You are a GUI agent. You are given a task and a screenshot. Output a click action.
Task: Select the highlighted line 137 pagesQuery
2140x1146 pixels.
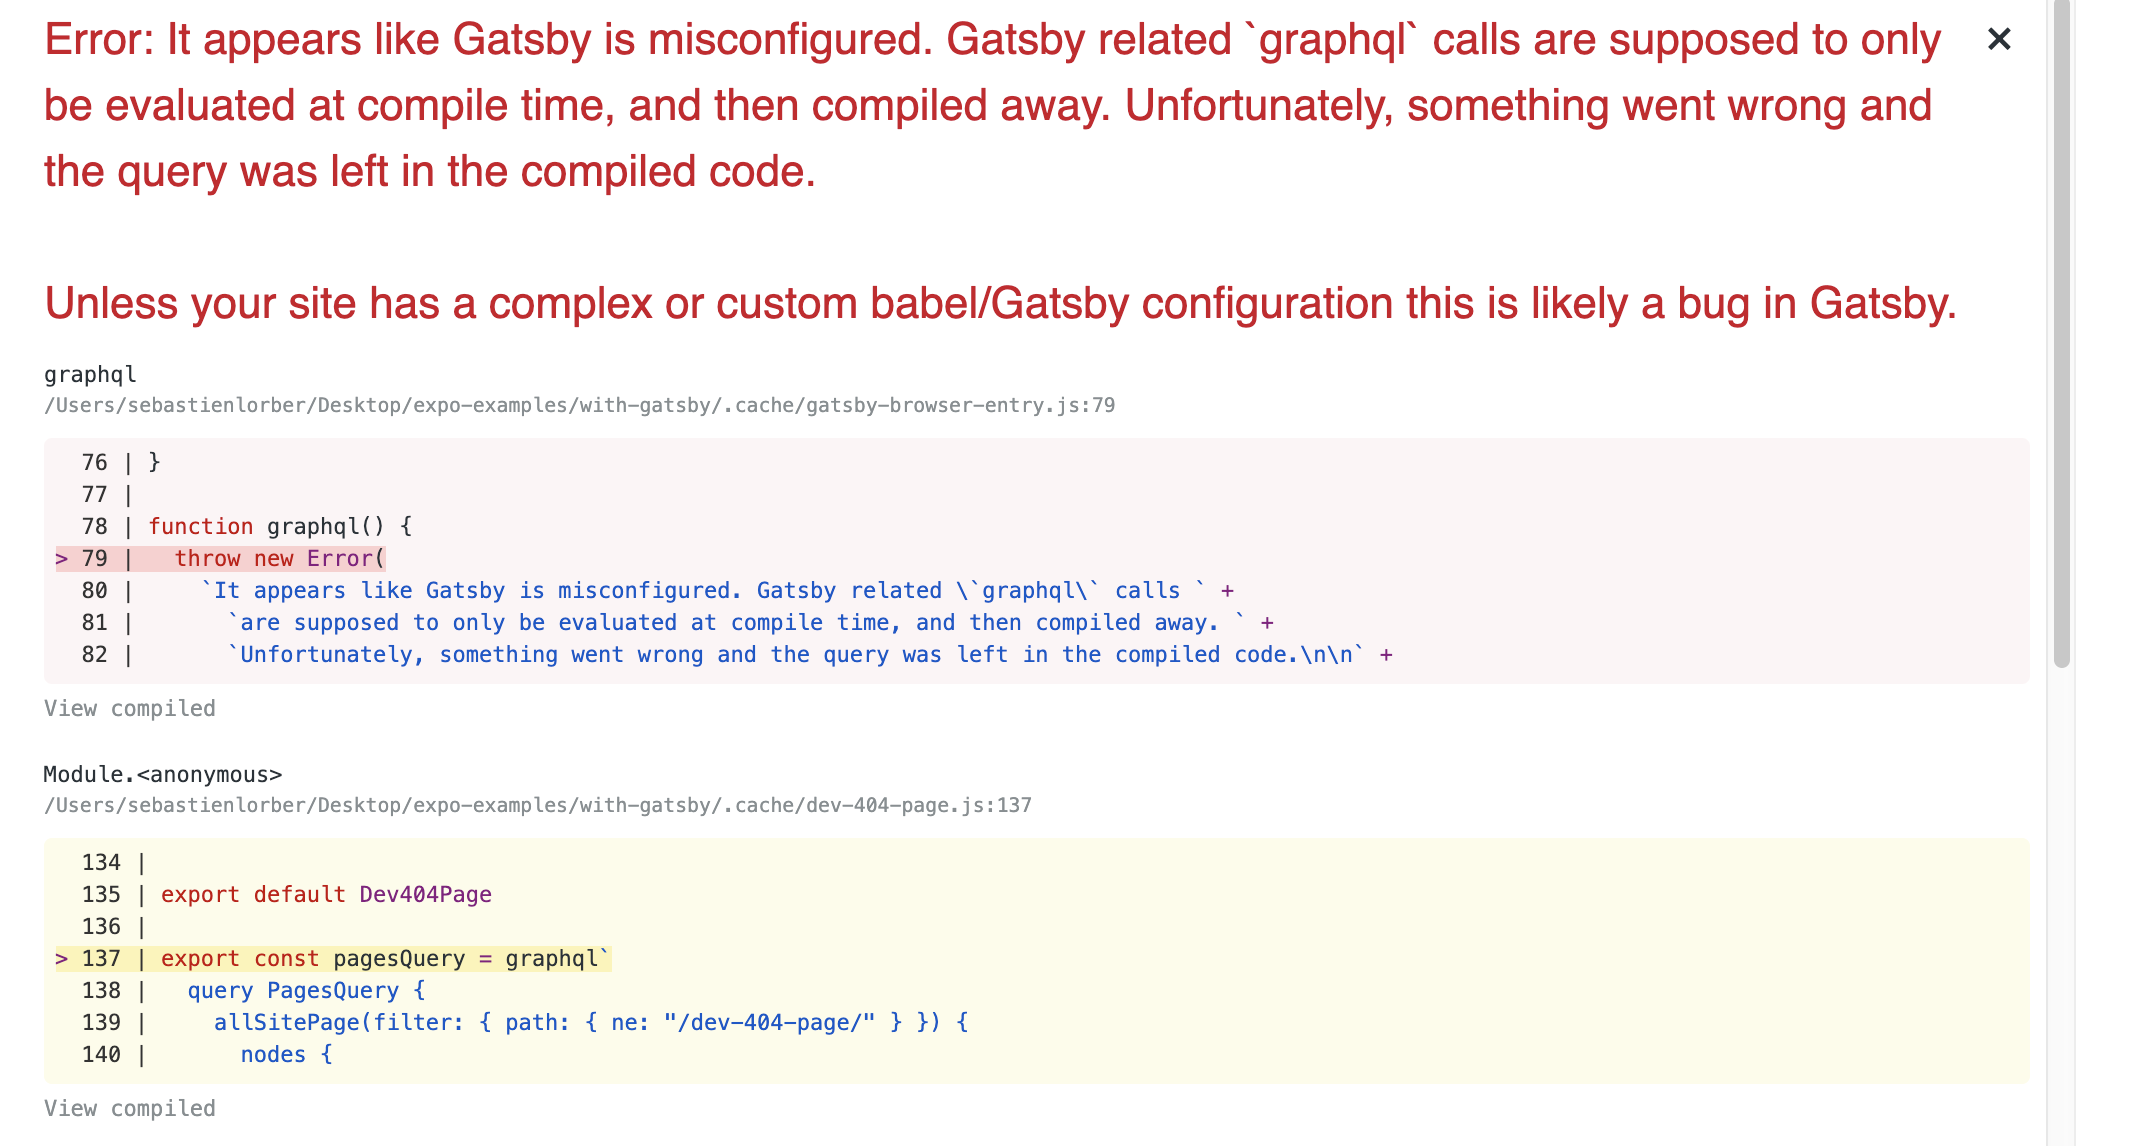click(x=333, y=958)
